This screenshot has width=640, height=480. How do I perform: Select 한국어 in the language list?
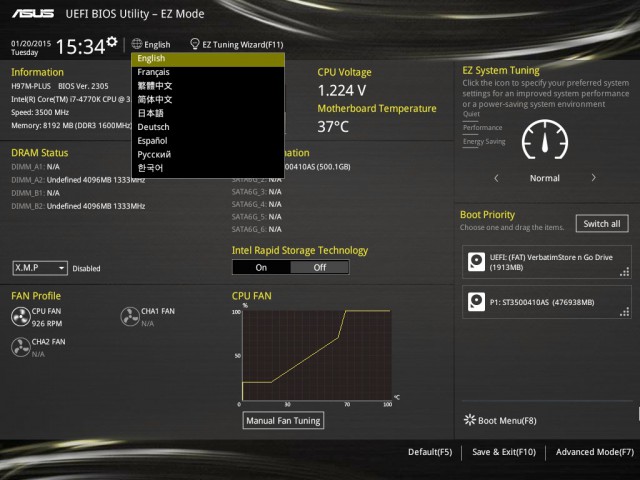(x=208, y=168)
